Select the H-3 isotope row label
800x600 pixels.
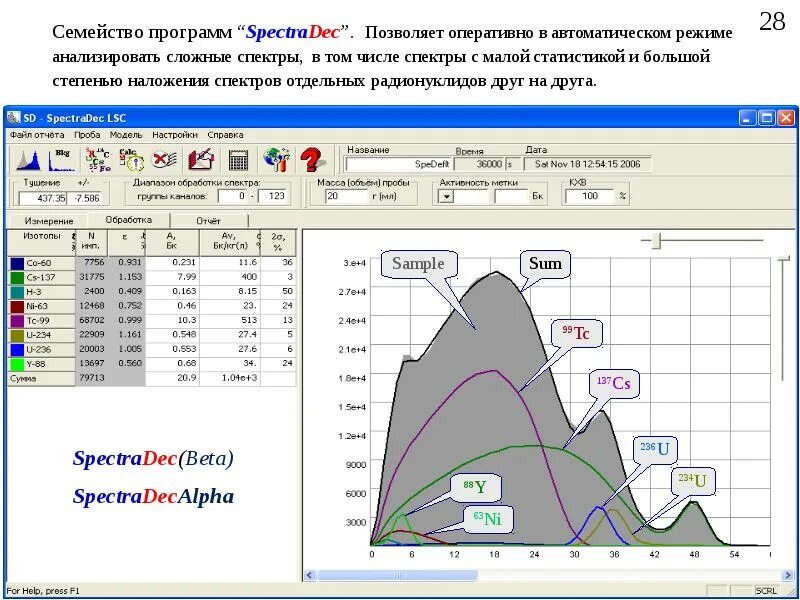coord(35,292)
